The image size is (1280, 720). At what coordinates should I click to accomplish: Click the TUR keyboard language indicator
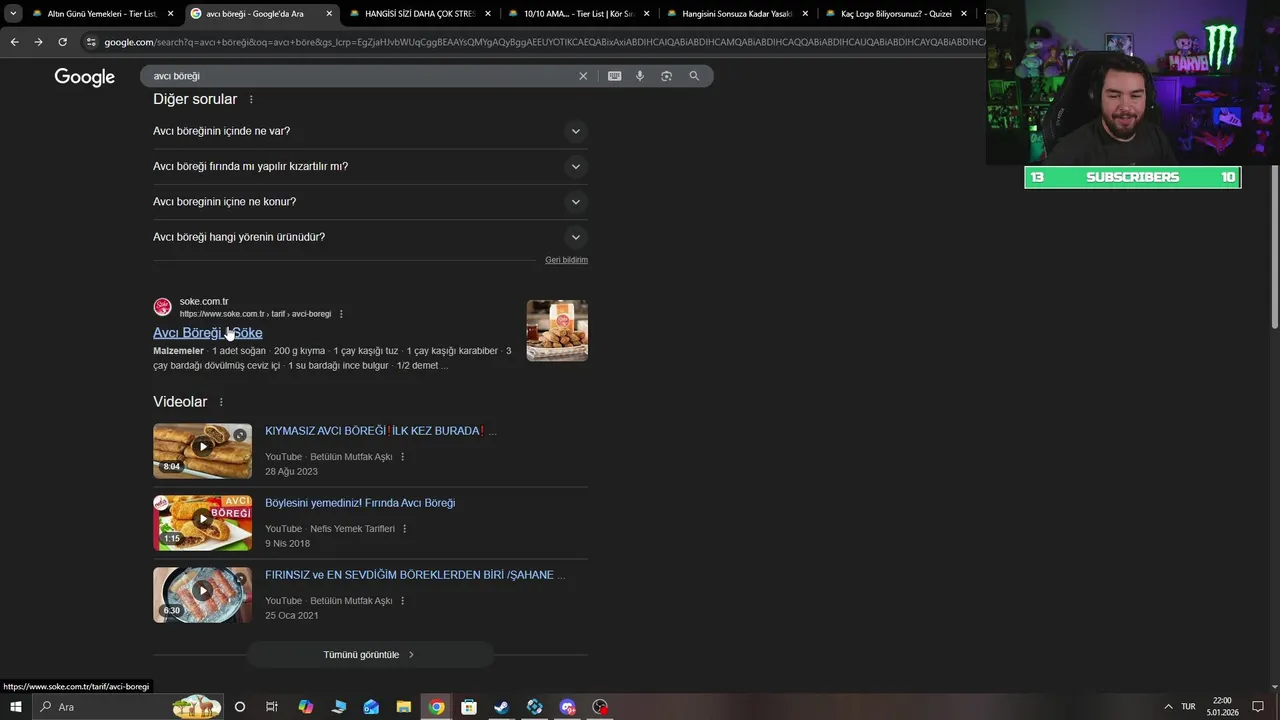click(1188, 707)
